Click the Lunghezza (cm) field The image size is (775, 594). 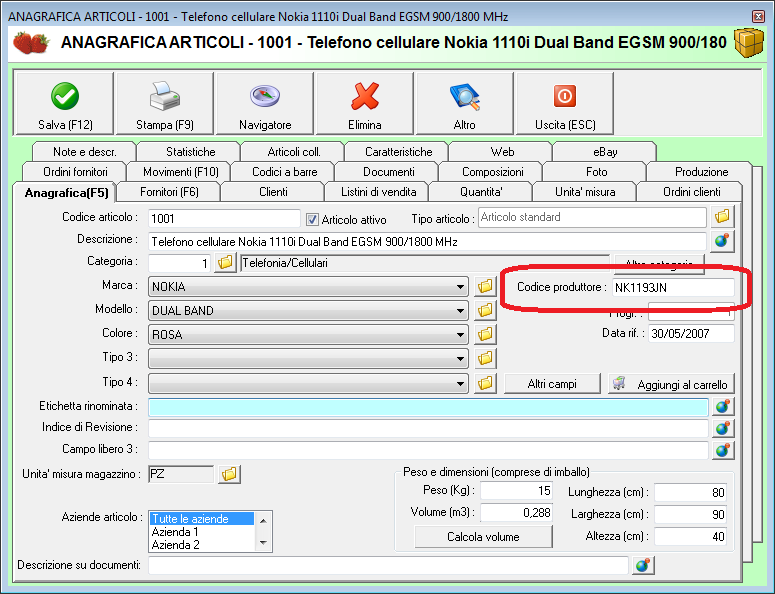[x=690, y=492]
